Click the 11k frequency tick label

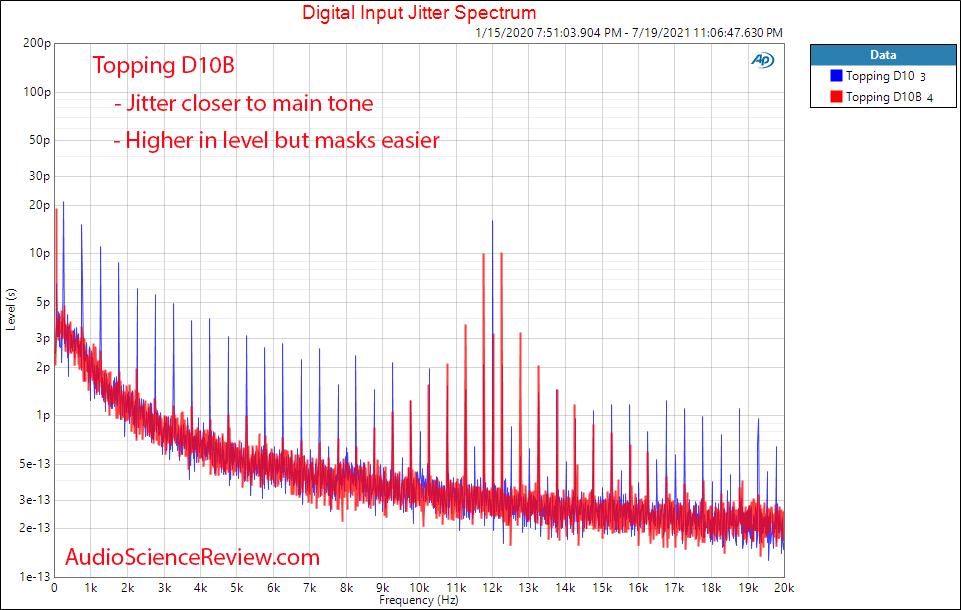pyautogui.click(x=456, y=587)
